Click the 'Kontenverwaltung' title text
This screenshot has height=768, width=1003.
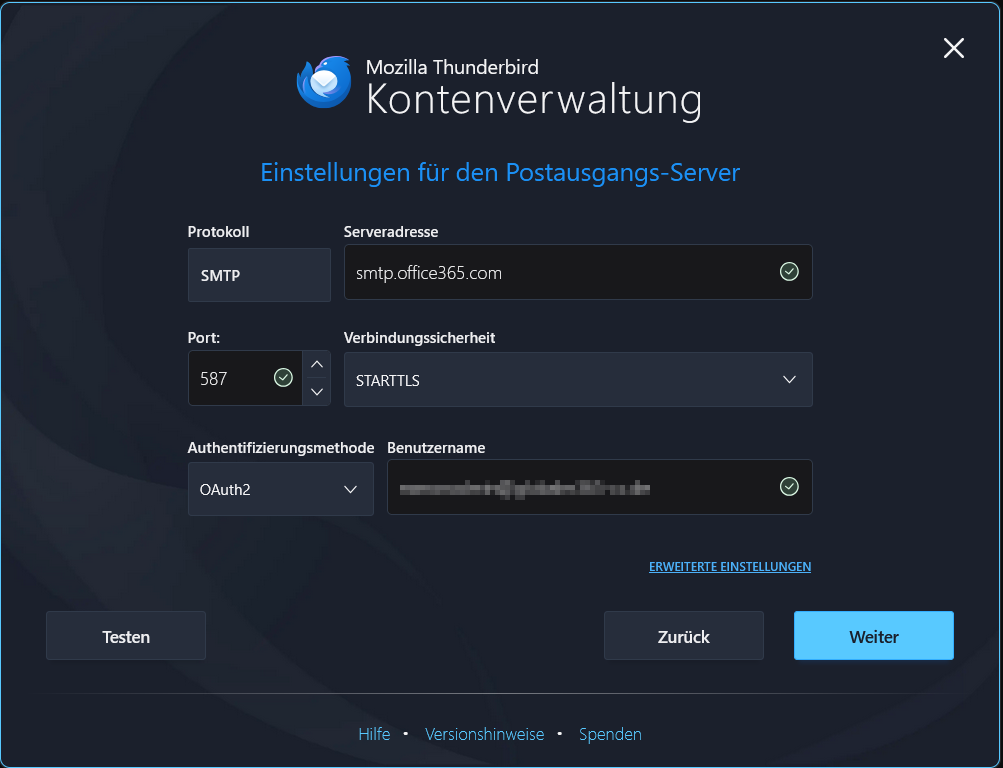pos(534,100)
